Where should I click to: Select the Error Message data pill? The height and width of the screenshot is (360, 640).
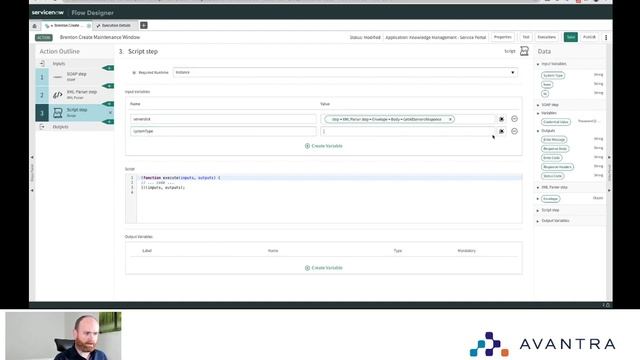pyautogui.click(x=554, y=140)
